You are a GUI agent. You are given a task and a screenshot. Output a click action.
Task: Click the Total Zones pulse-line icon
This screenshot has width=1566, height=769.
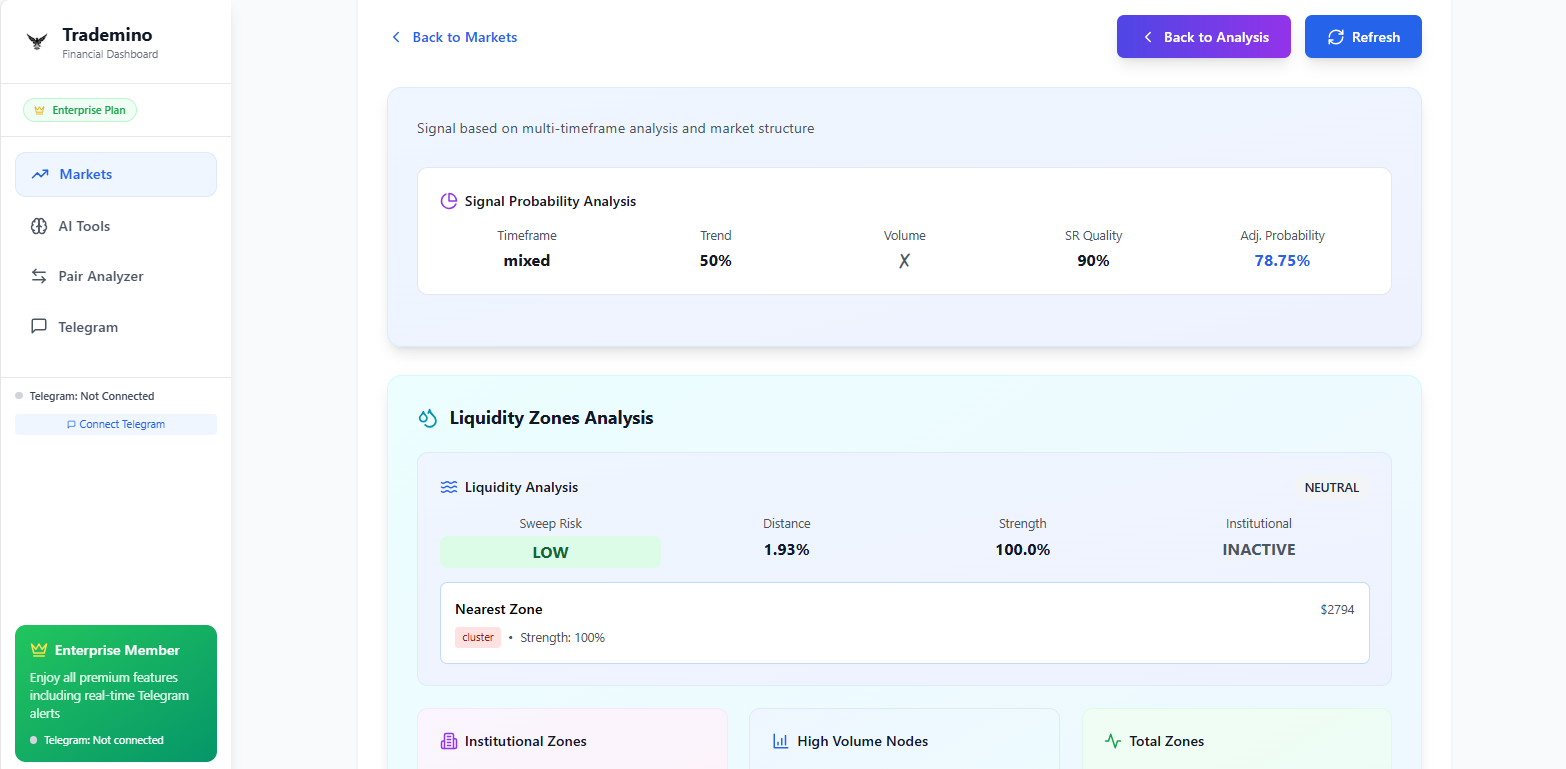pyautogui.click(x=1112, y=741)
